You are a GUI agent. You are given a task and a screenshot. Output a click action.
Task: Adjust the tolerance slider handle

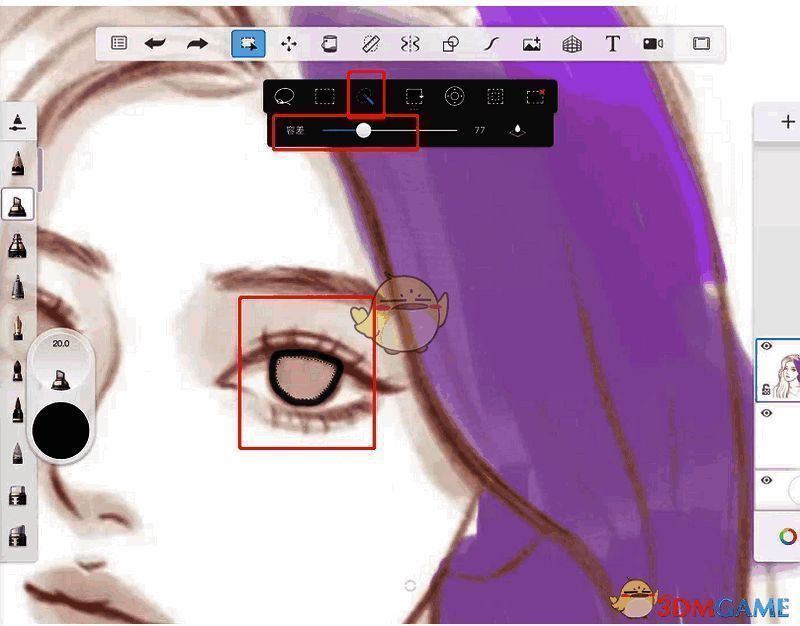(363, 130)
